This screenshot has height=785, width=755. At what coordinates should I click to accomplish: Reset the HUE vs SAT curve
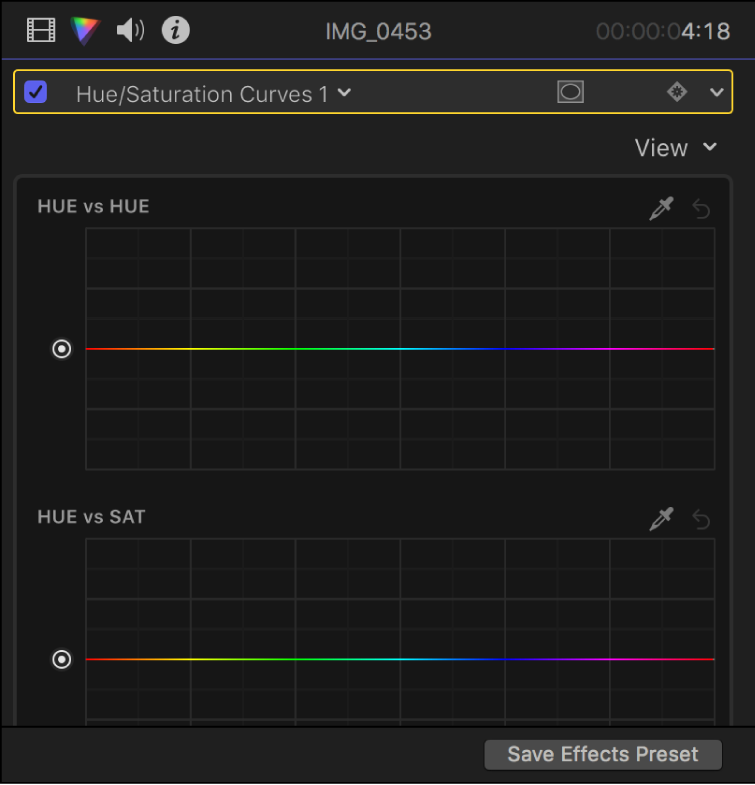coord(701,519)
